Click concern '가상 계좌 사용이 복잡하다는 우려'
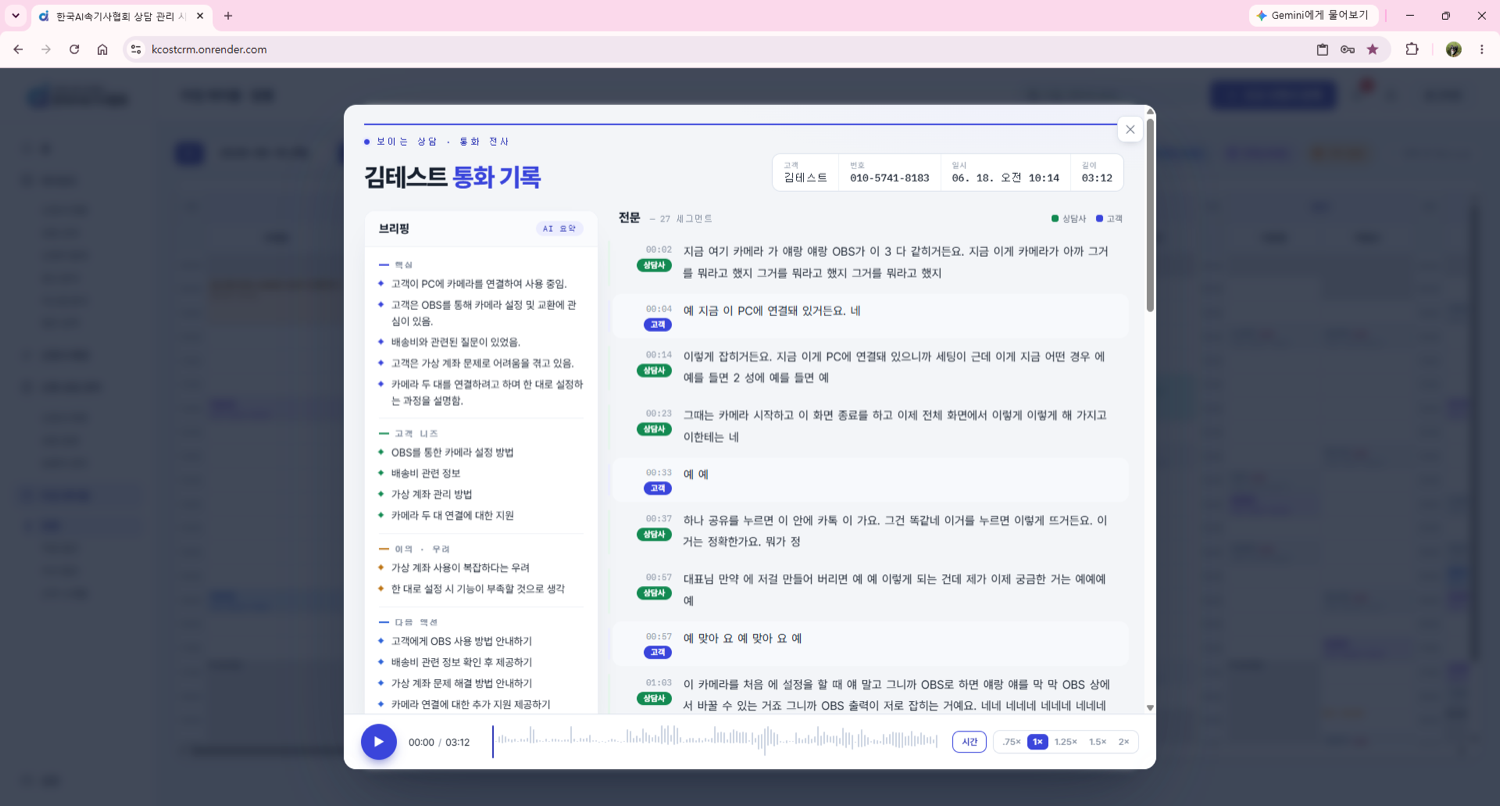Viewport: 1500px width, 806px height. click(x=460, y=567)
